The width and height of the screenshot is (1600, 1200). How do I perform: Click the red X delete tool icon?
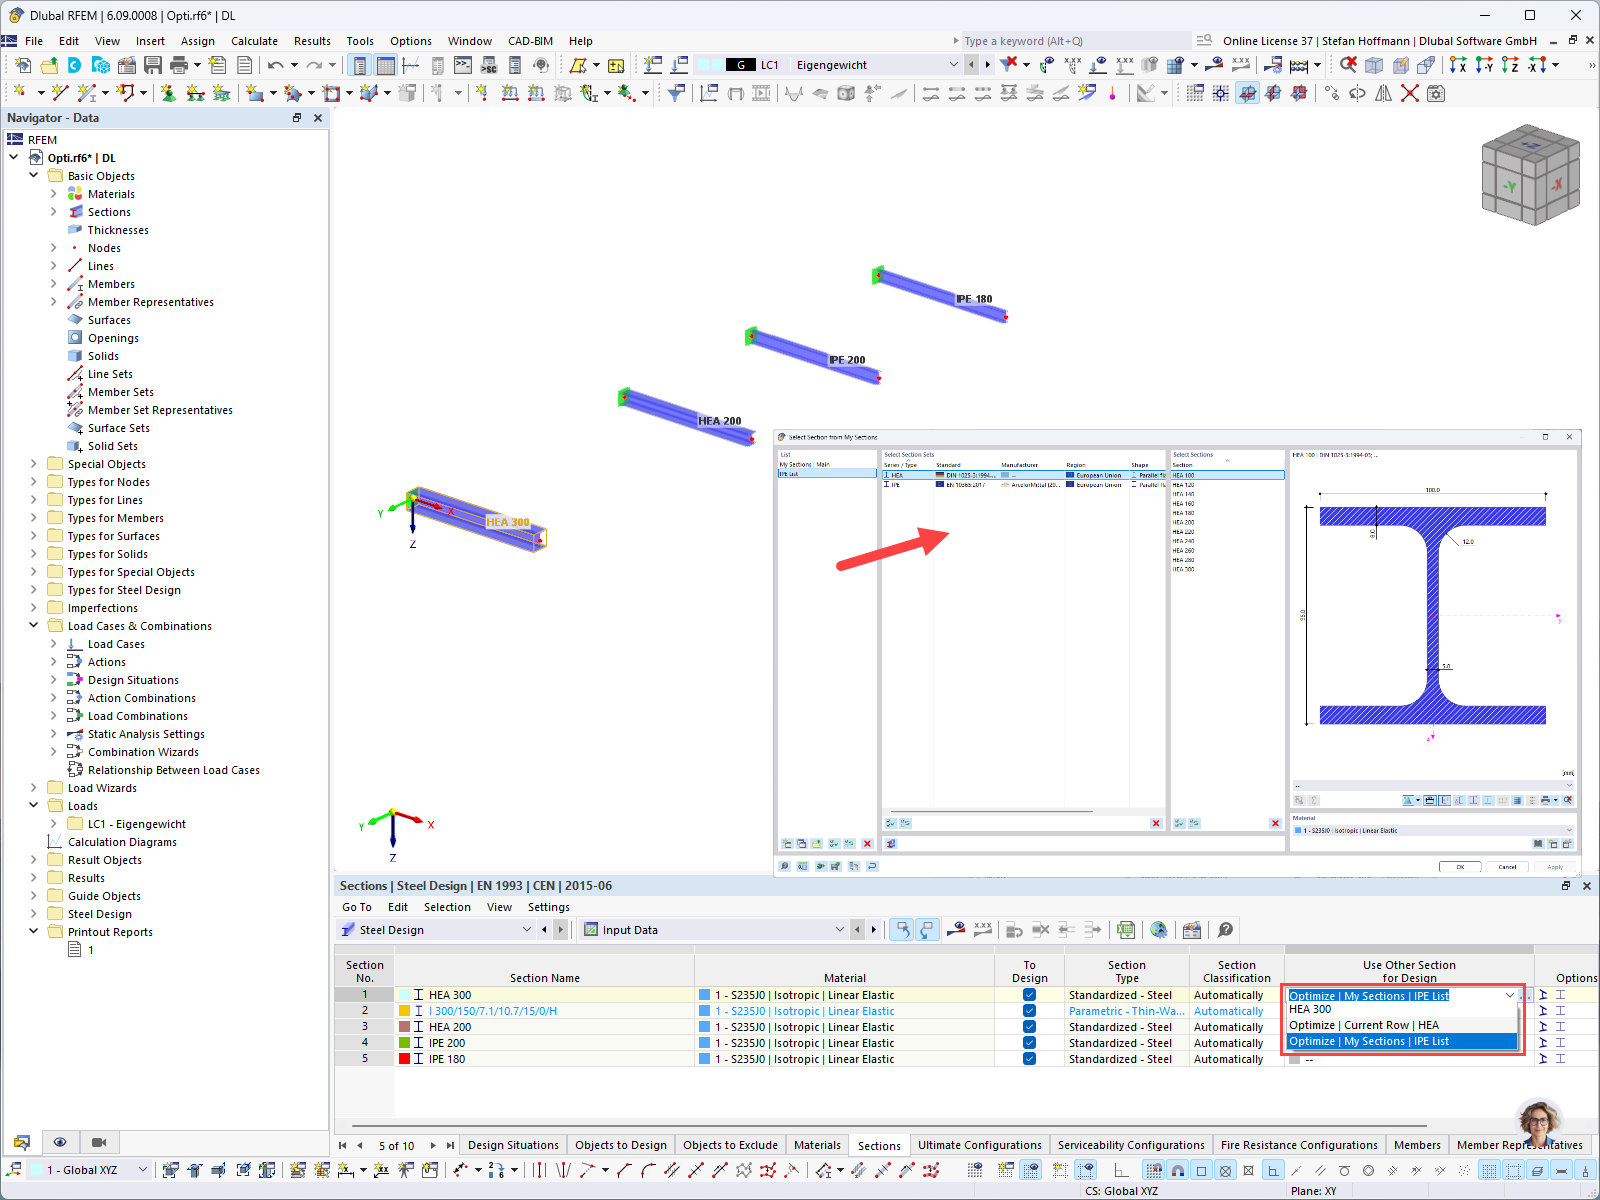(1410, 93)
